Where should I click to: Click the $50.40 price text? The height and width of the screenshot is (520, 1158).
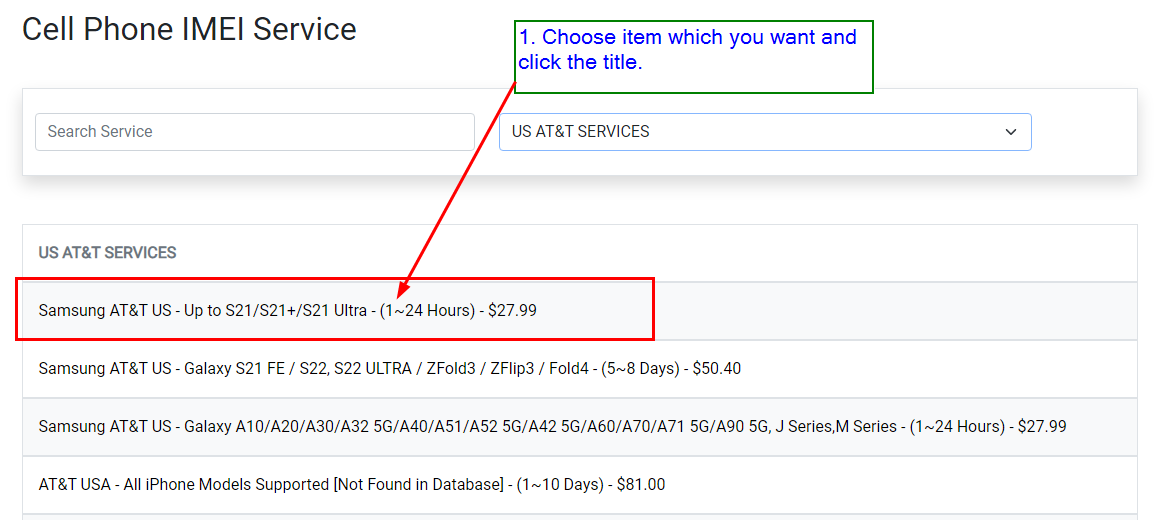(x=717, y=369)
